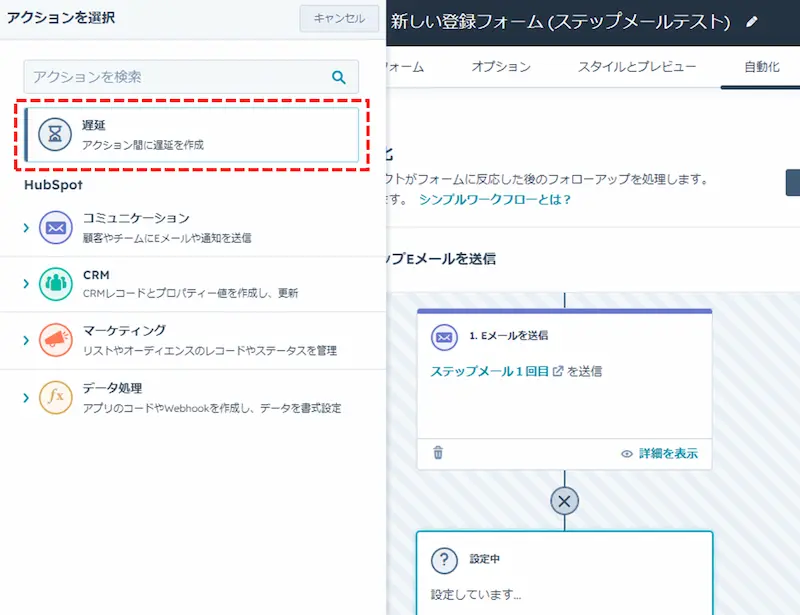Switch to the オプション tab
This screenshot has width=800, height=615.
[x=501, y=67]
